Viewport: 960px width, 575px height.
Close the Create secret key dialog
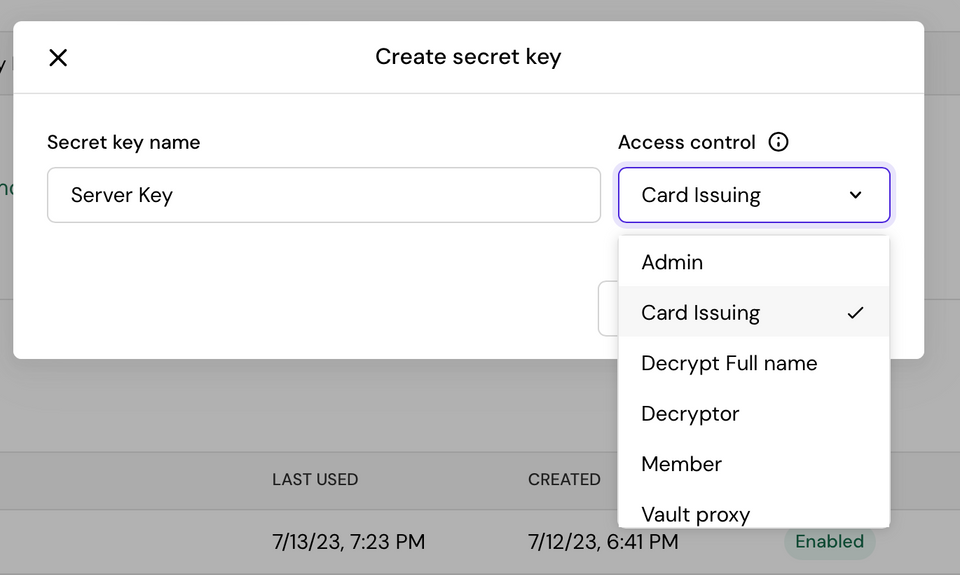click(x=58, y=58)
